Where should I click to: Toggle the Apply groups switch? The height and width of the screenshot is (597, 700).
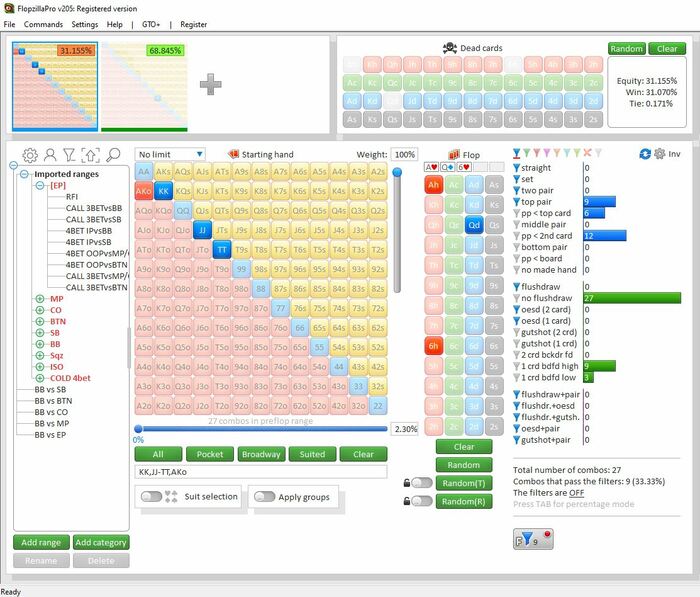pos(264,497)
